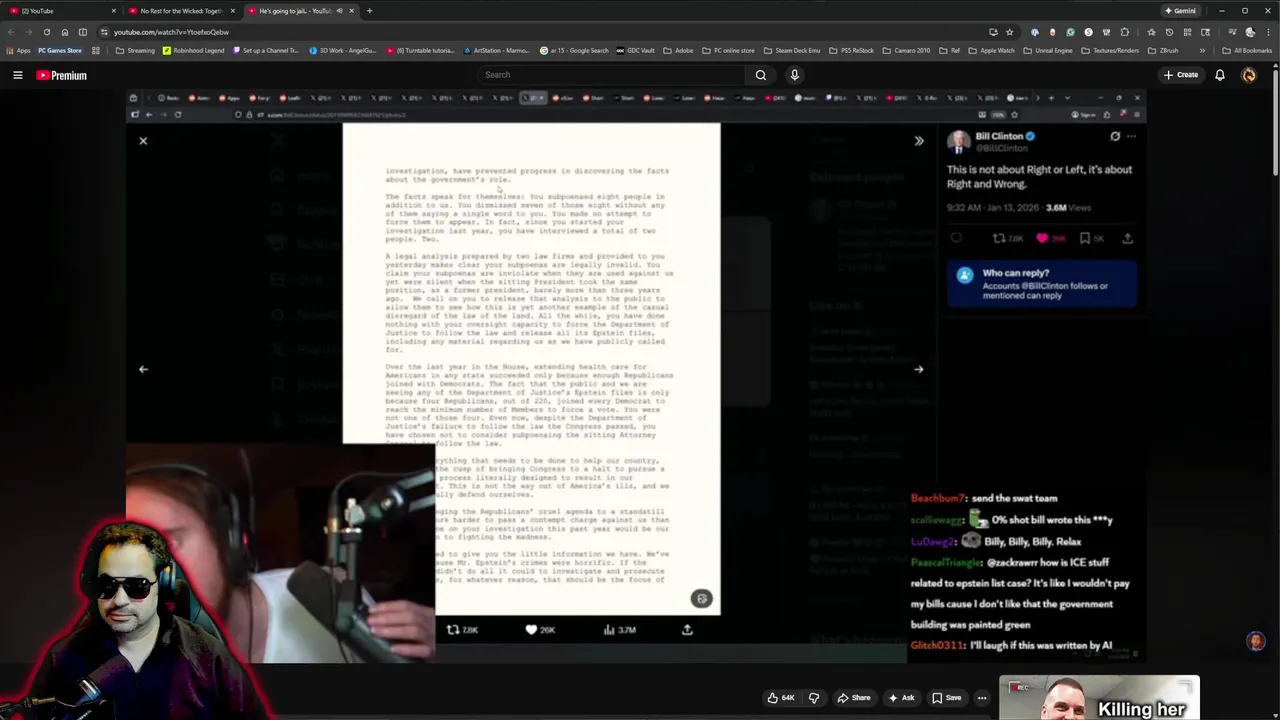Viewport: 1280px width, 720px height.
Task: Open Bill Clinton's profile name
Action: tap(999, 137)
